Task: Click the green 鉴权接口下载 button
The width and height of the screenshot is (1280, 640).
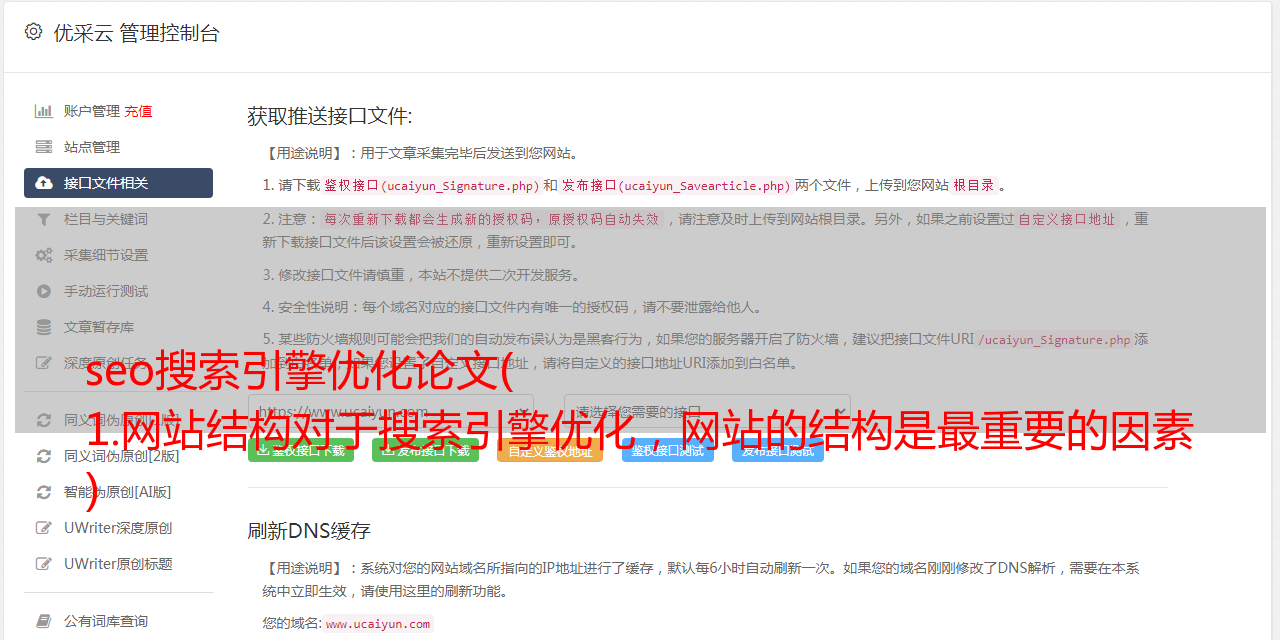Action: [x=301, y=450]
